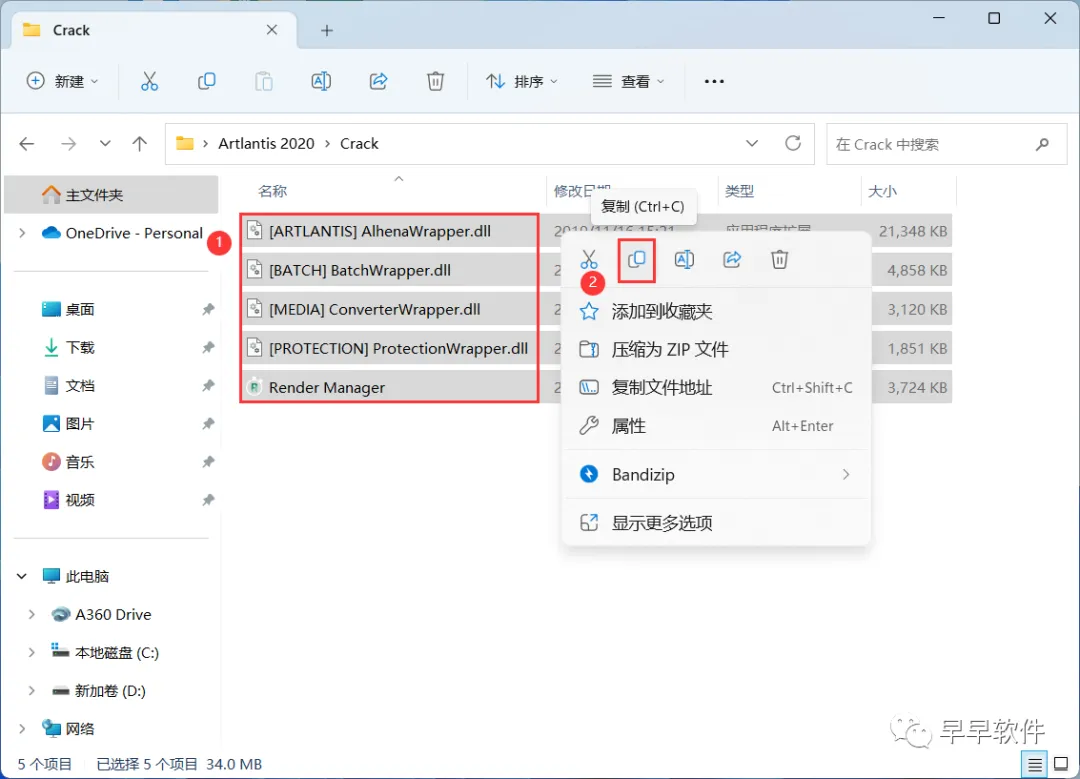Click the trash Delete icon in context menu
This screenshot has height=779, width=1080.
click(x=779, y=260)
